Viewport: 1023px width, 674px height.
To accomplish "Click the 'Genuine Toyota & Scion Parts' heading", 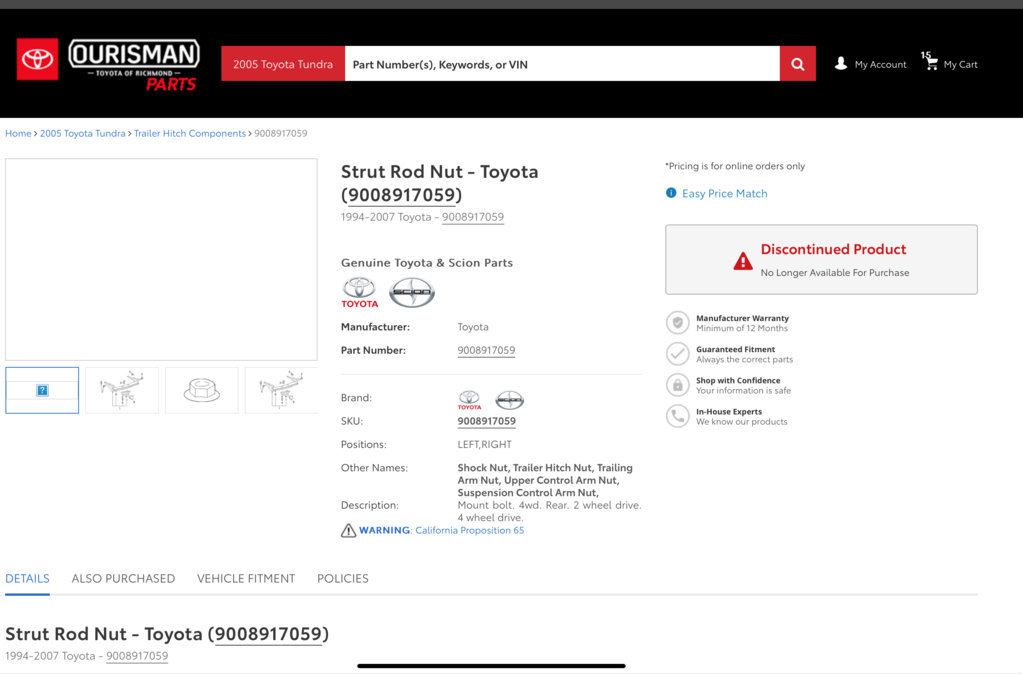I will (x=427, y=263).
